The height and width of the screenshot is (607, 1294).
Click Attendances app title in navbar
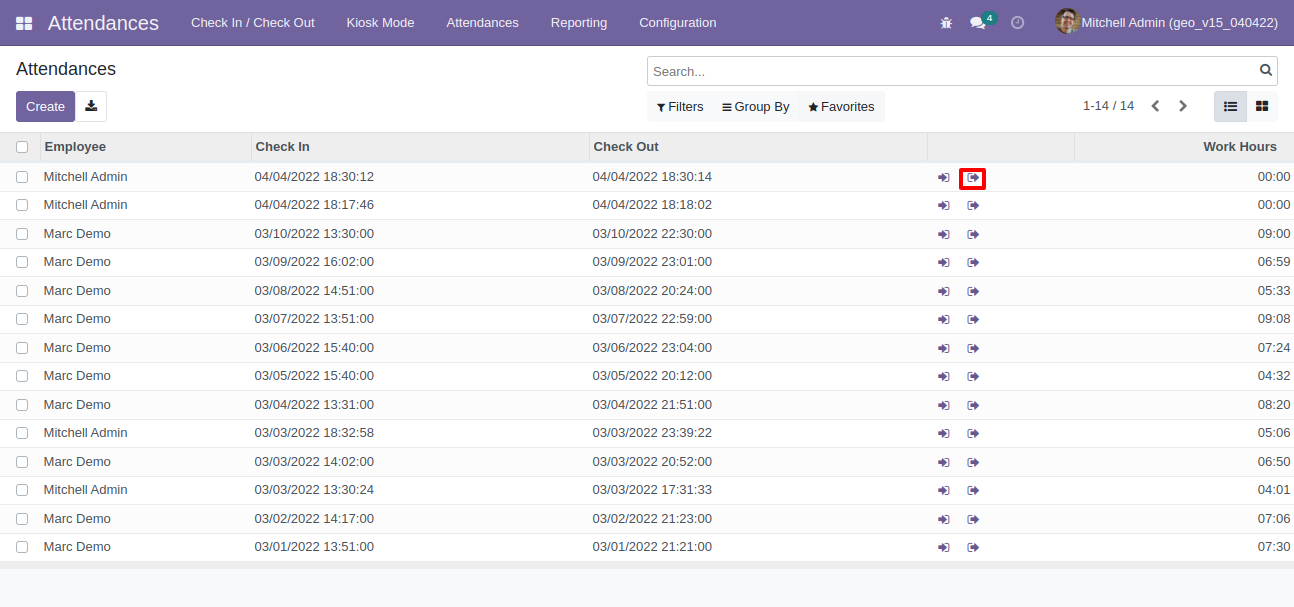(103, 23)
